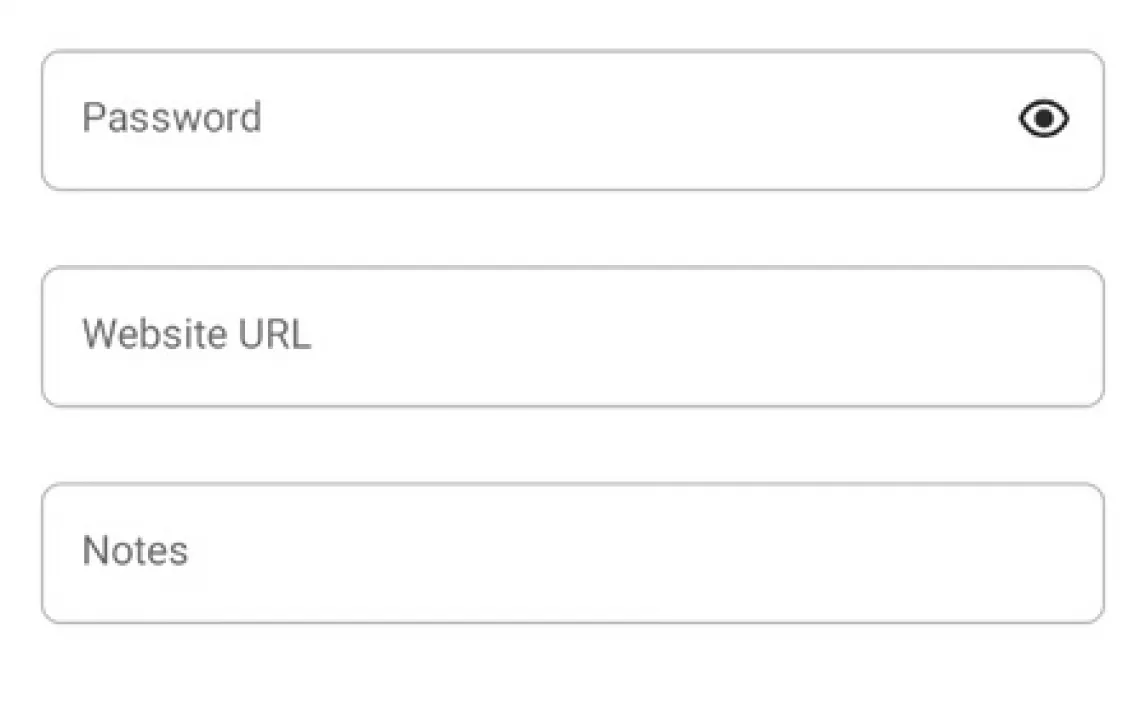Reveal password characters via the eye toggle
Viewport: 1146px width, 716px height.
pyautogui.click(x=1044, y=119)
